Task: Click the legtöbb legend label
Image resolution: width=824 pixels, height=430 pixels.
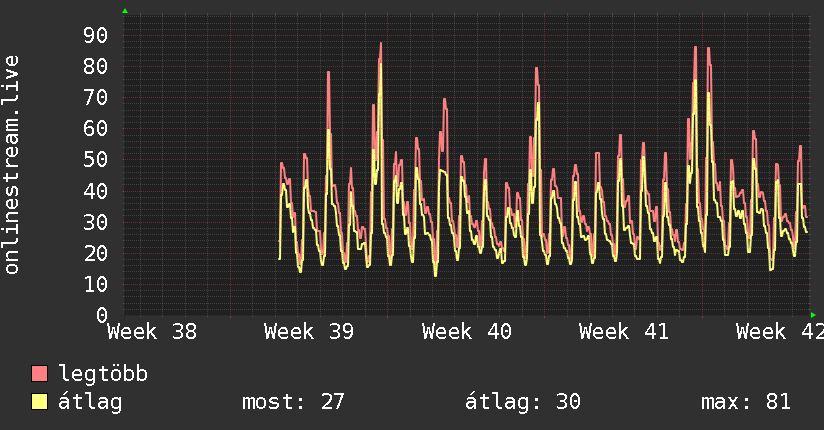Action: (x=103, y=374)
